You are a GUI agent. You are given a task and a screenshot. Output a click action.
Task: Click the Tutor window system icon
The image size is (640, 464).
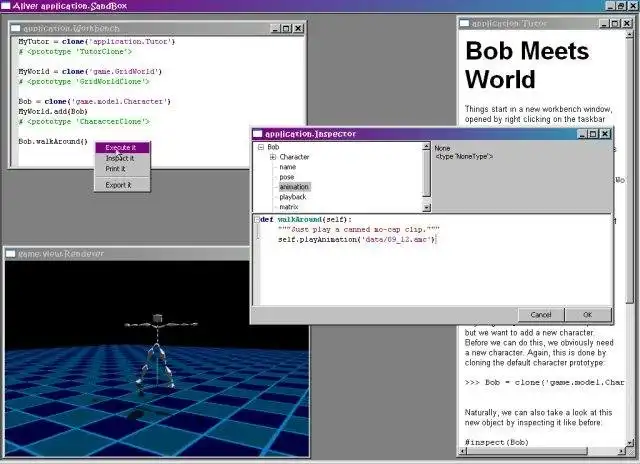pos(464,23)
